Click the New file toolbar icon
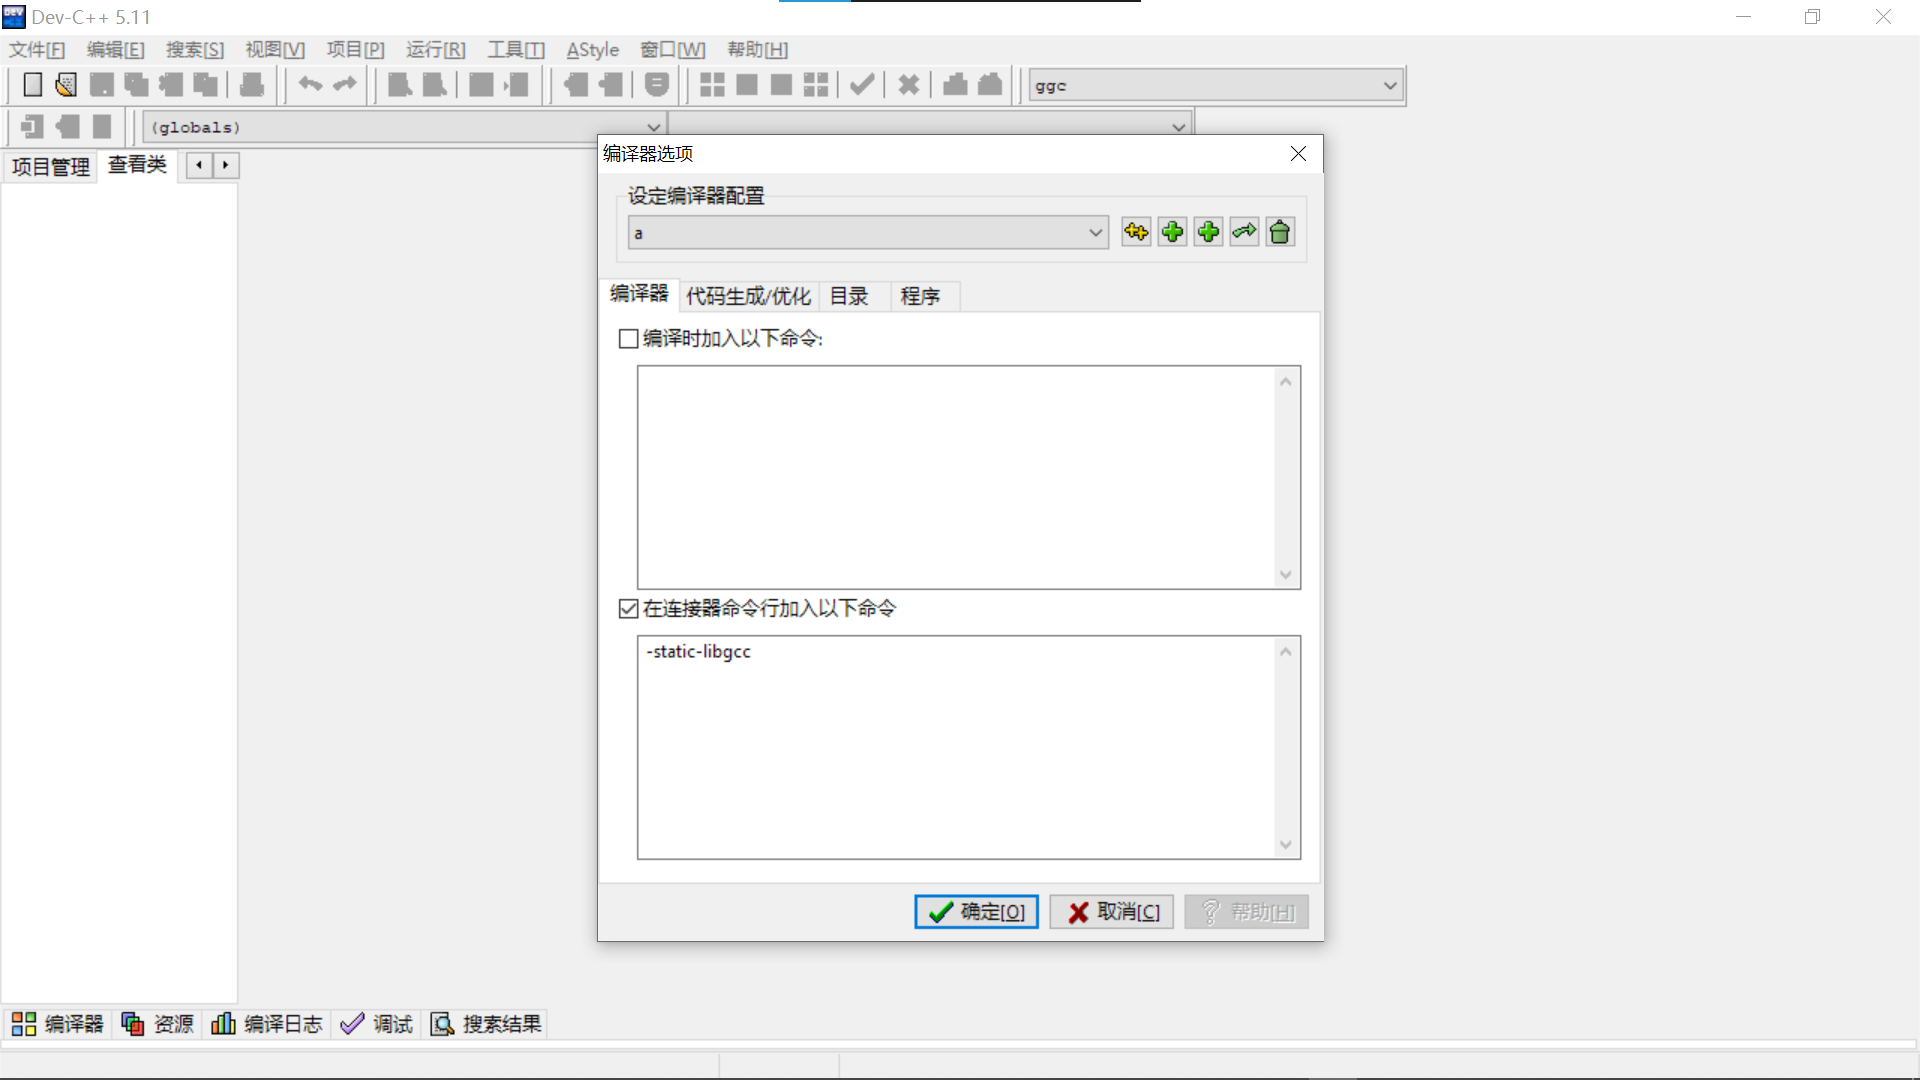1920x1080 pixels. click(x=33, y=85)
